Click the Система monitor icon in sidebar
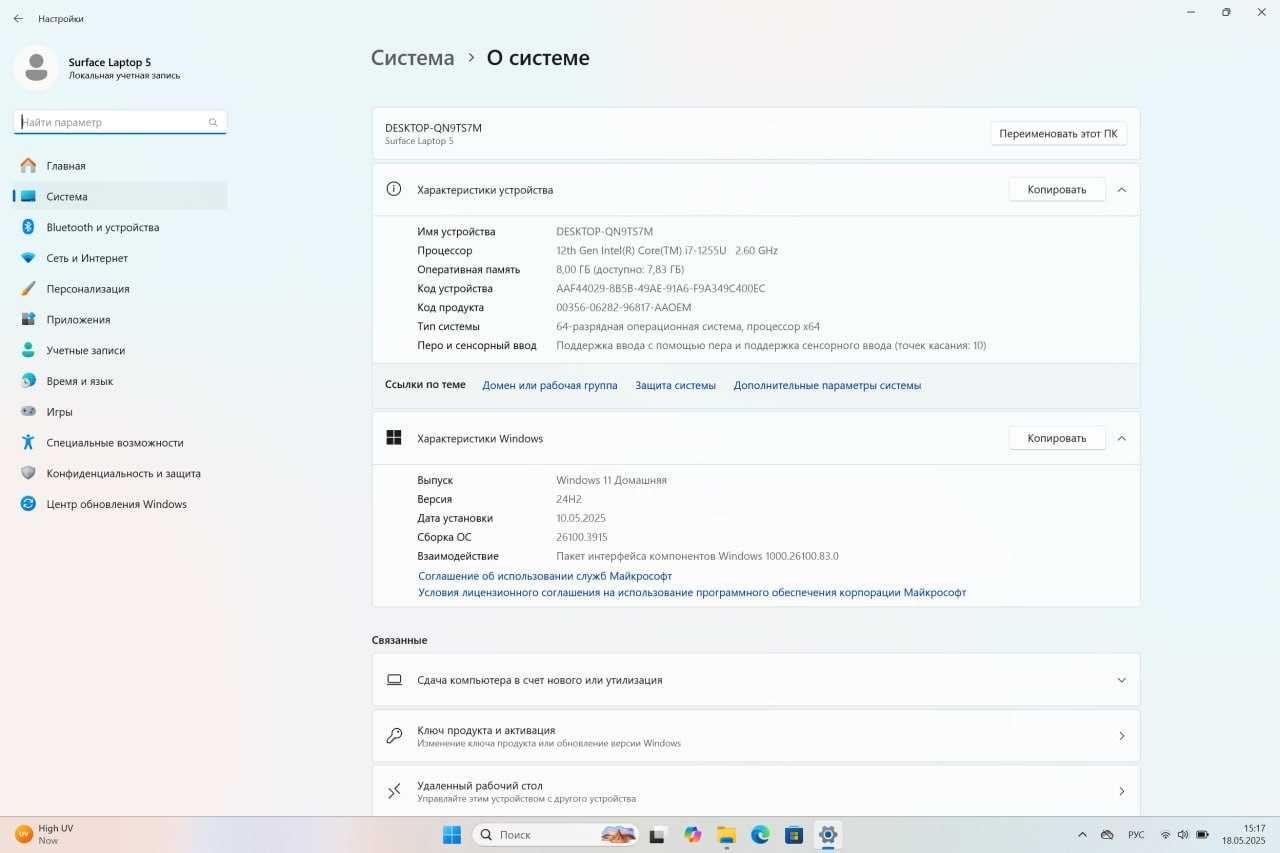The width and height of the screenshot is (1280, 853). tap(28, 197)
